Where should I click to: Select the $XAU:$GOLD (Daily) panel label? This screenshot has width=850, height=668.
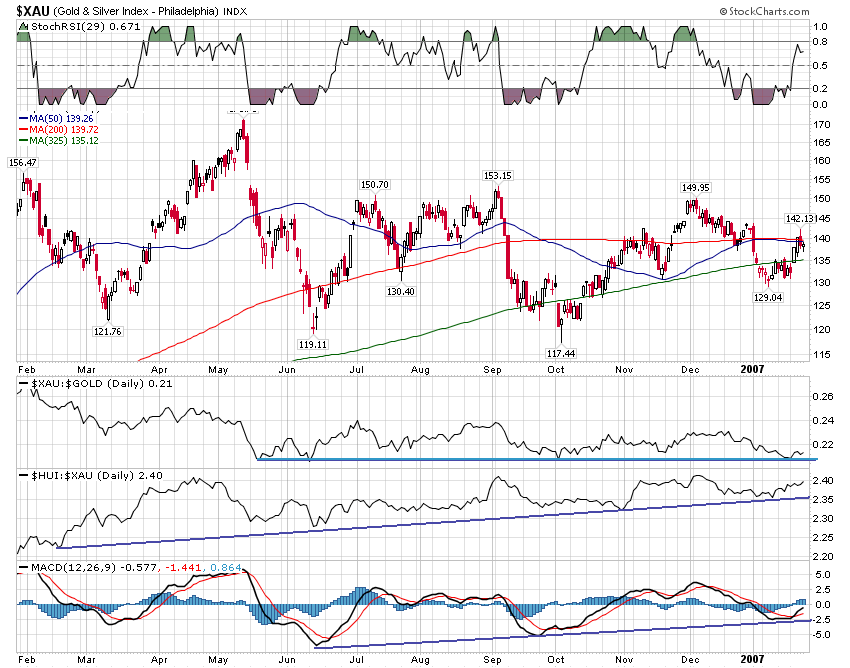(x=79, y=385)
